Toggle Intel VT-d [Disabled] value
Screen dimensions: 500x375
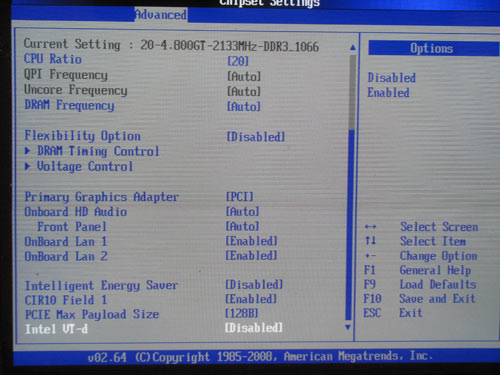point(254,327)
